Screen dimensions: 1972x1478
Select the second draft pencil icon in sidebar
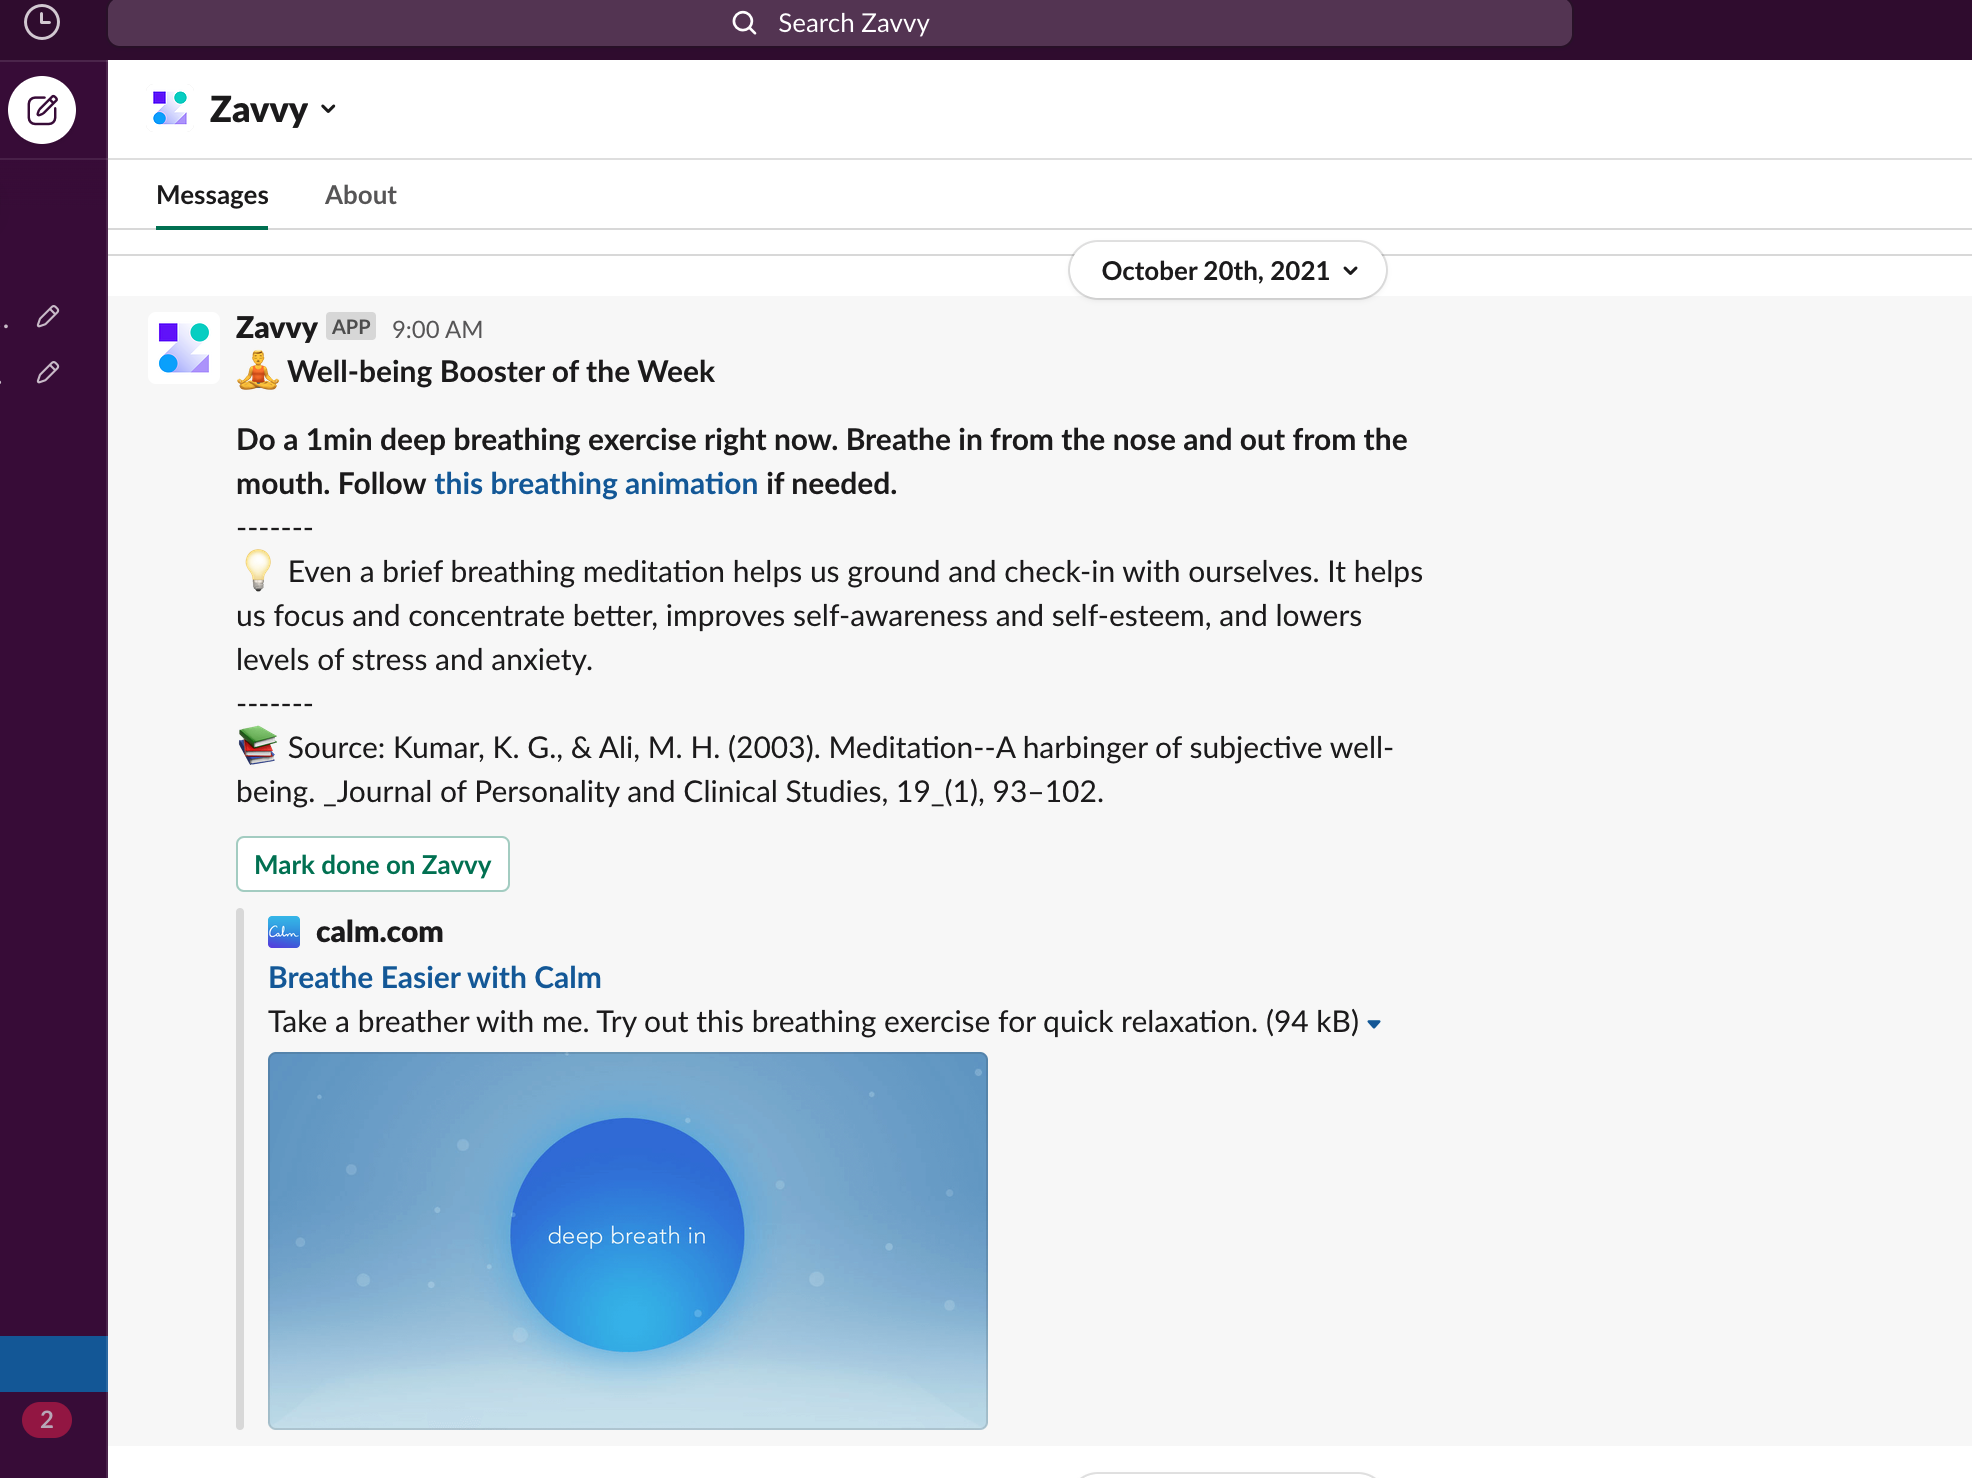point(47,373)
